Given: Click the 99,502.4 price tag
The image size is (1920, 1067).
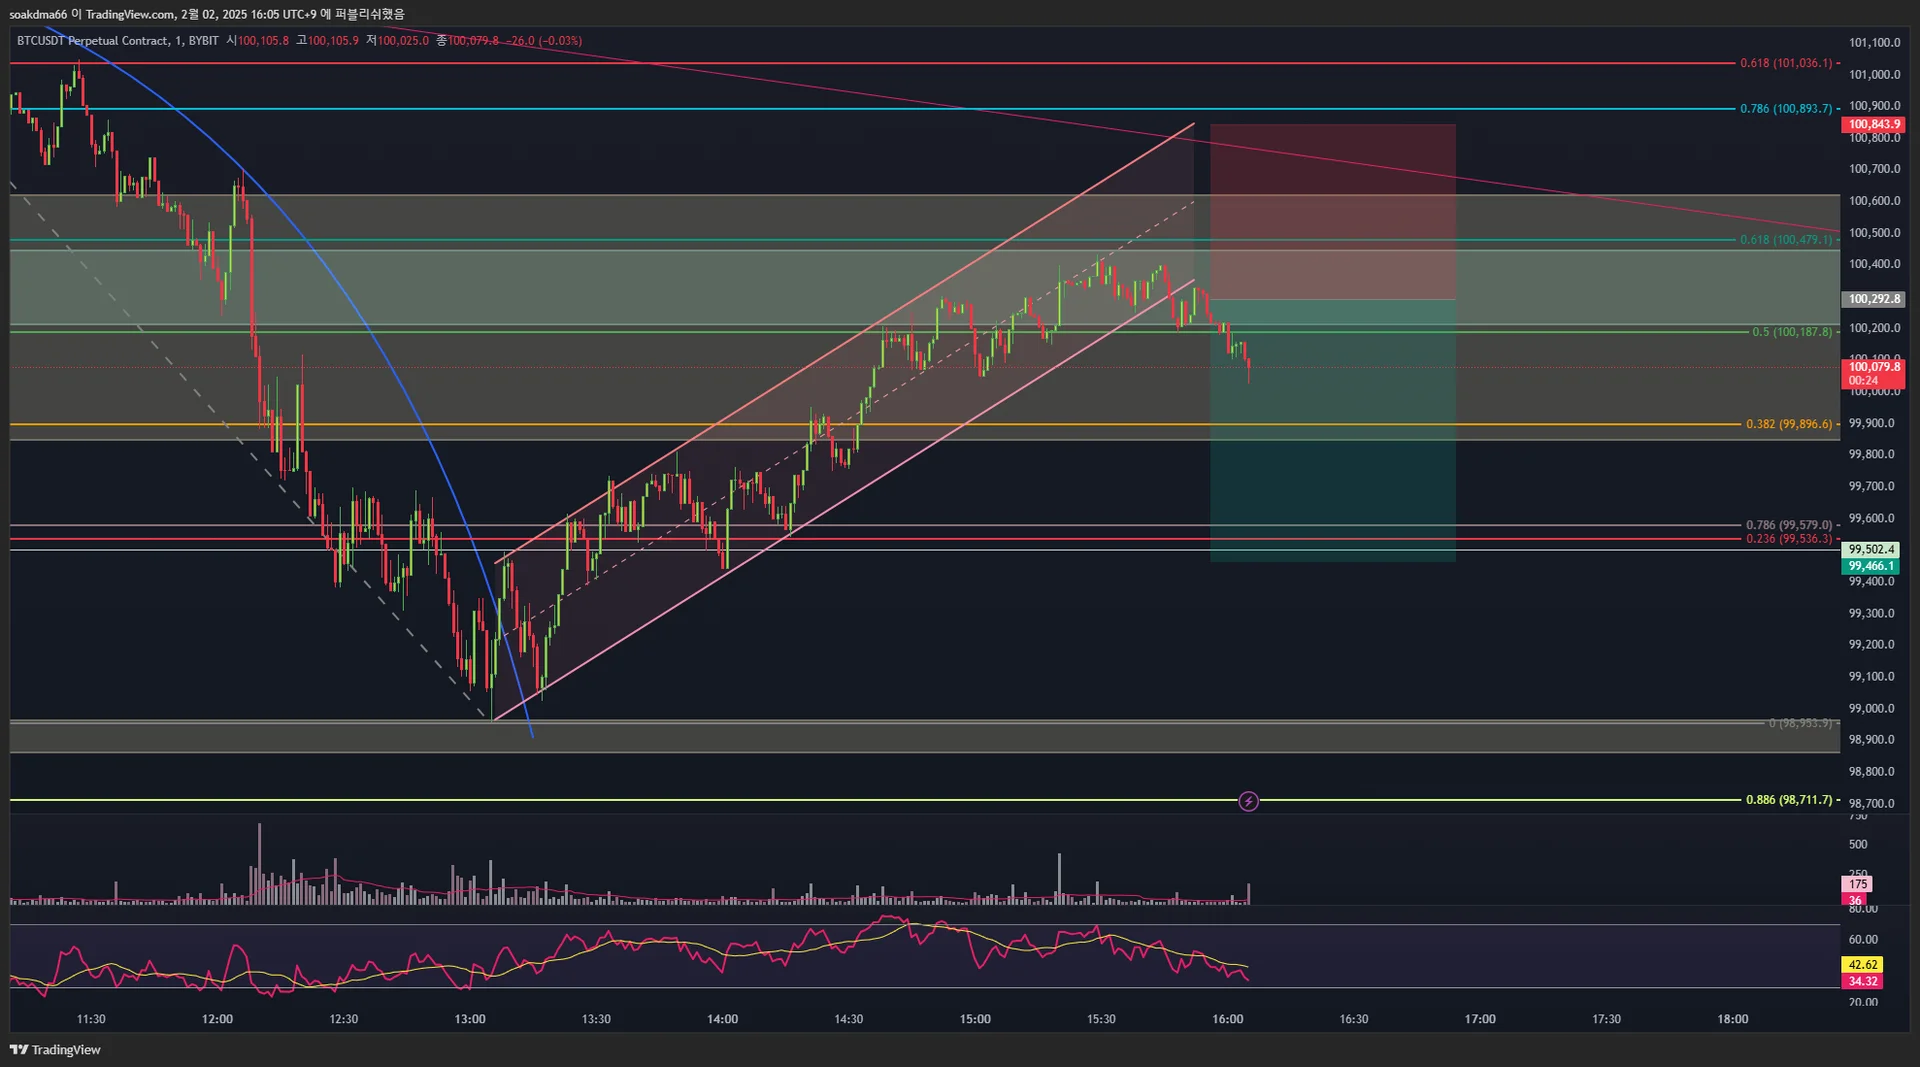Looking at the screenshot, I should tap(1870, 550).
